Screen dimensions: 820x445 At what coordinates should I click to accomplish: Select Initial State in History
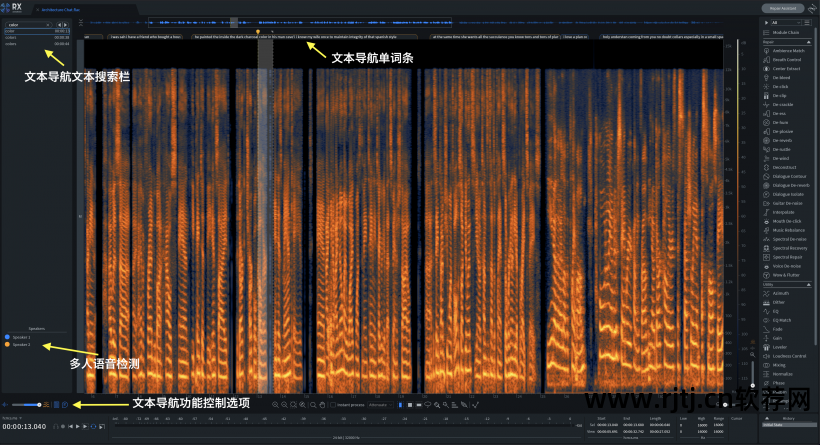[x=776, y=425]
